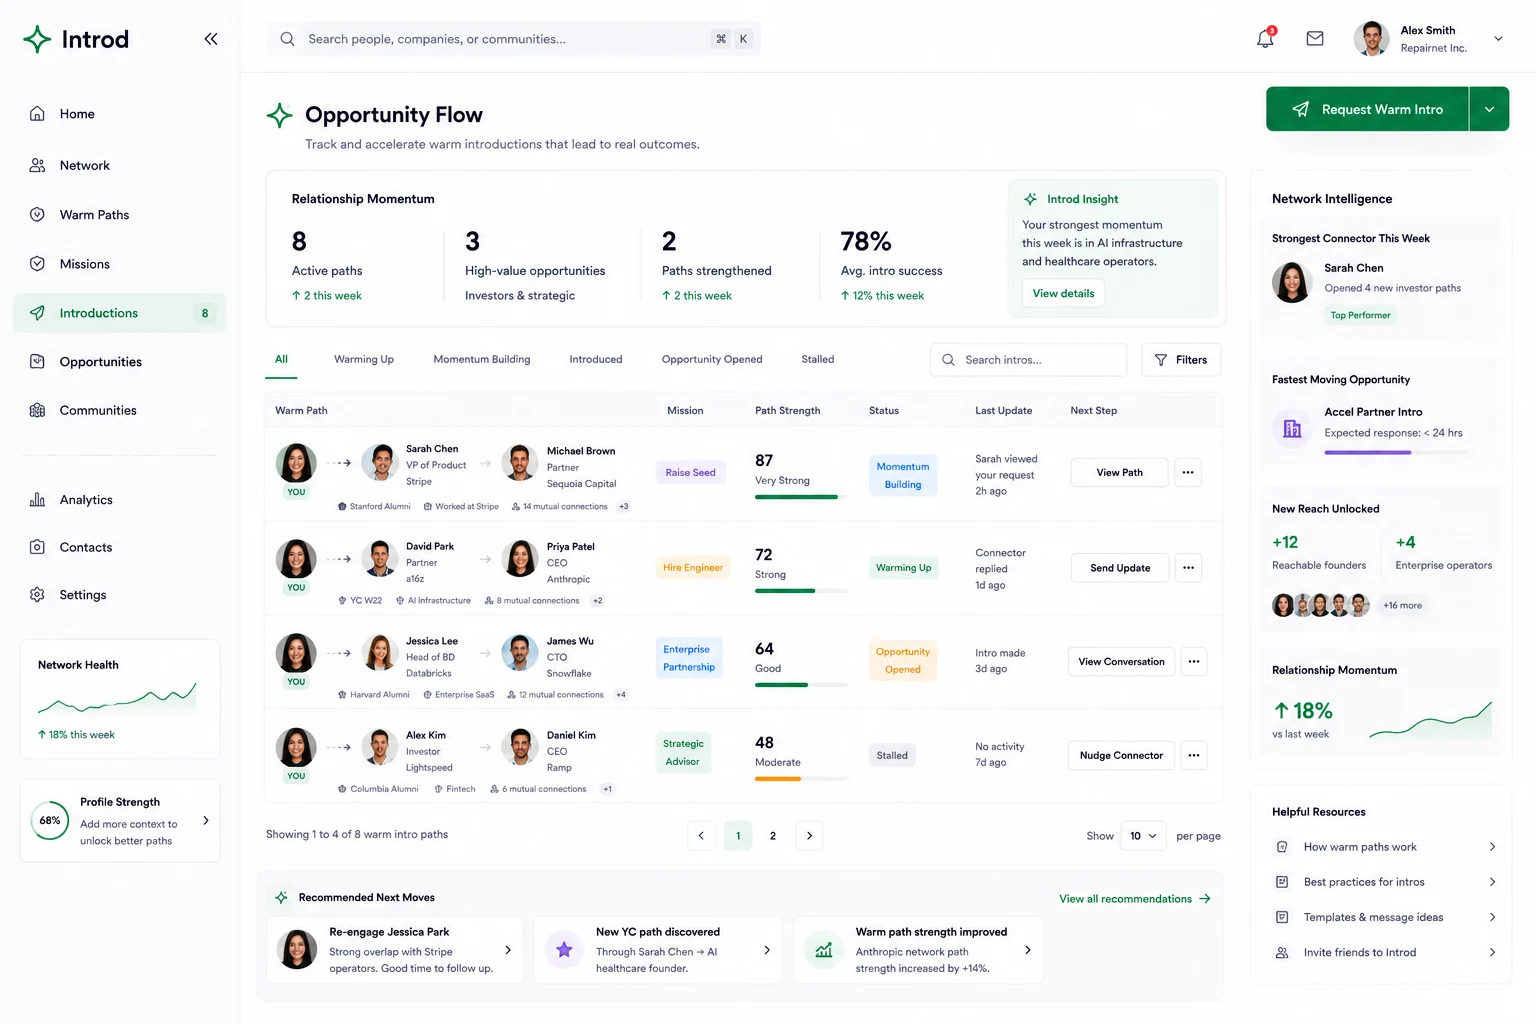1536x1024 pixels.
Task: Click the chart icon for path strength improved
Action: 824,950
